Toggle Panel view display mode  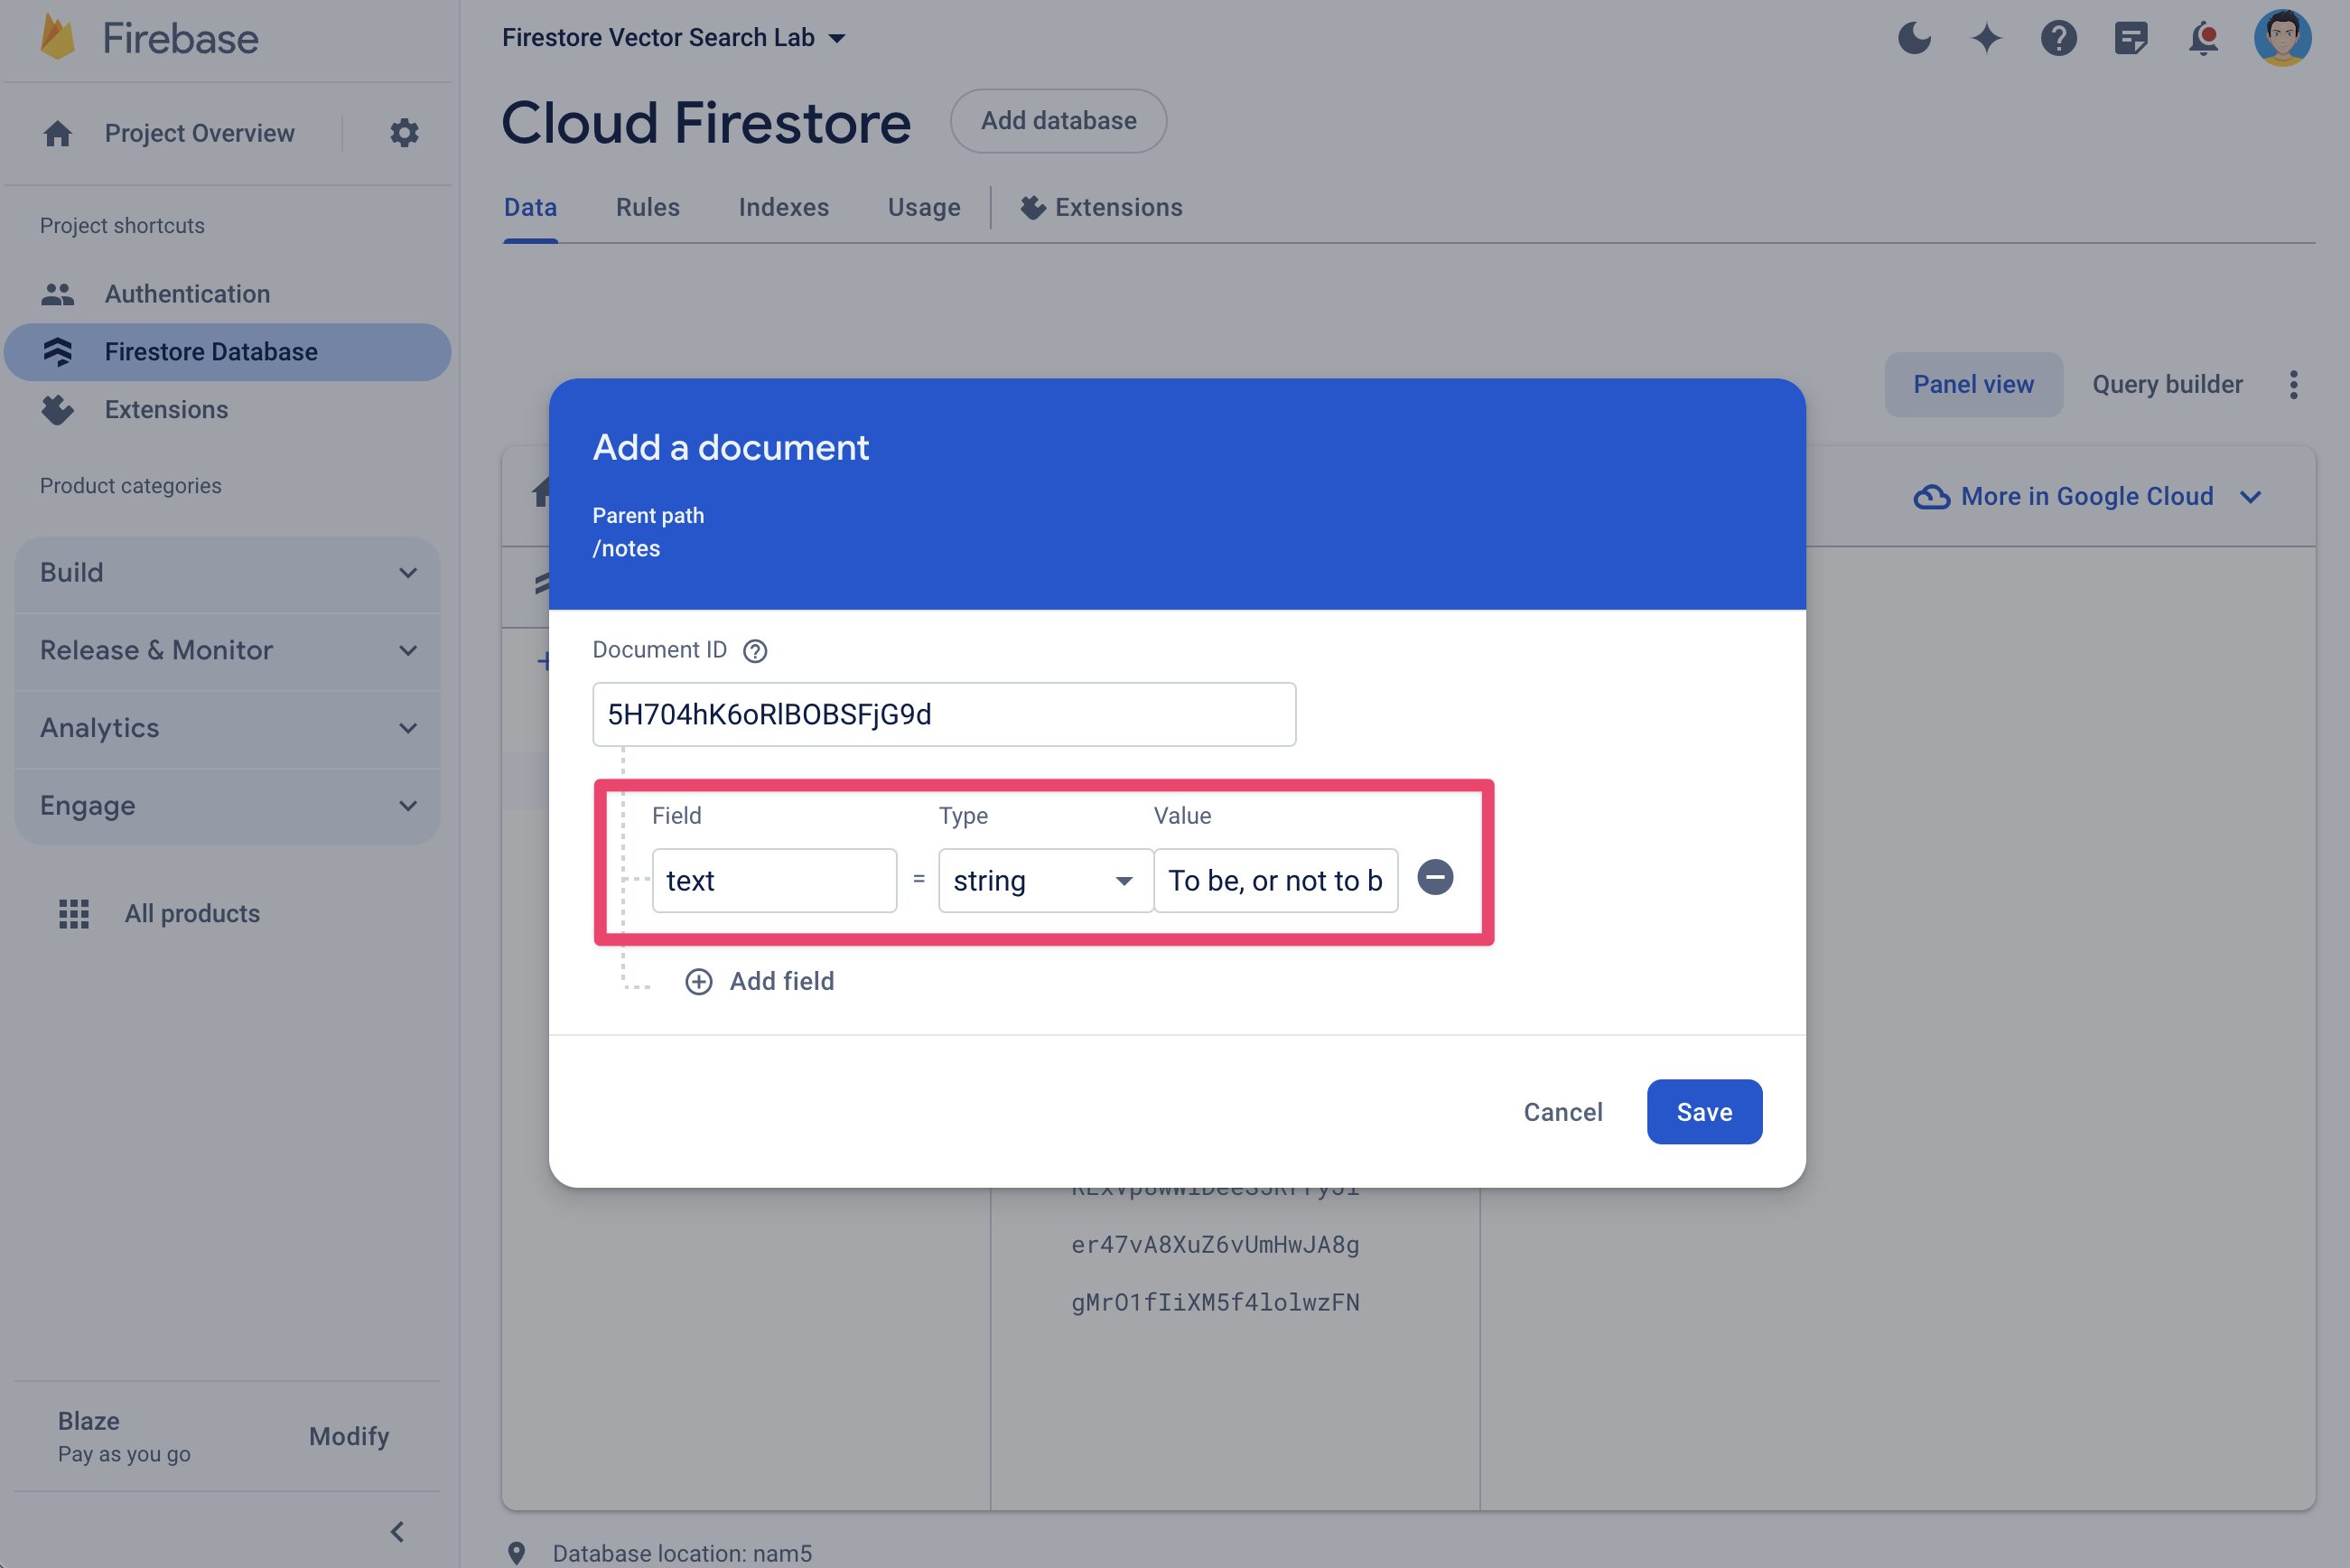(x=1973, y=383)
